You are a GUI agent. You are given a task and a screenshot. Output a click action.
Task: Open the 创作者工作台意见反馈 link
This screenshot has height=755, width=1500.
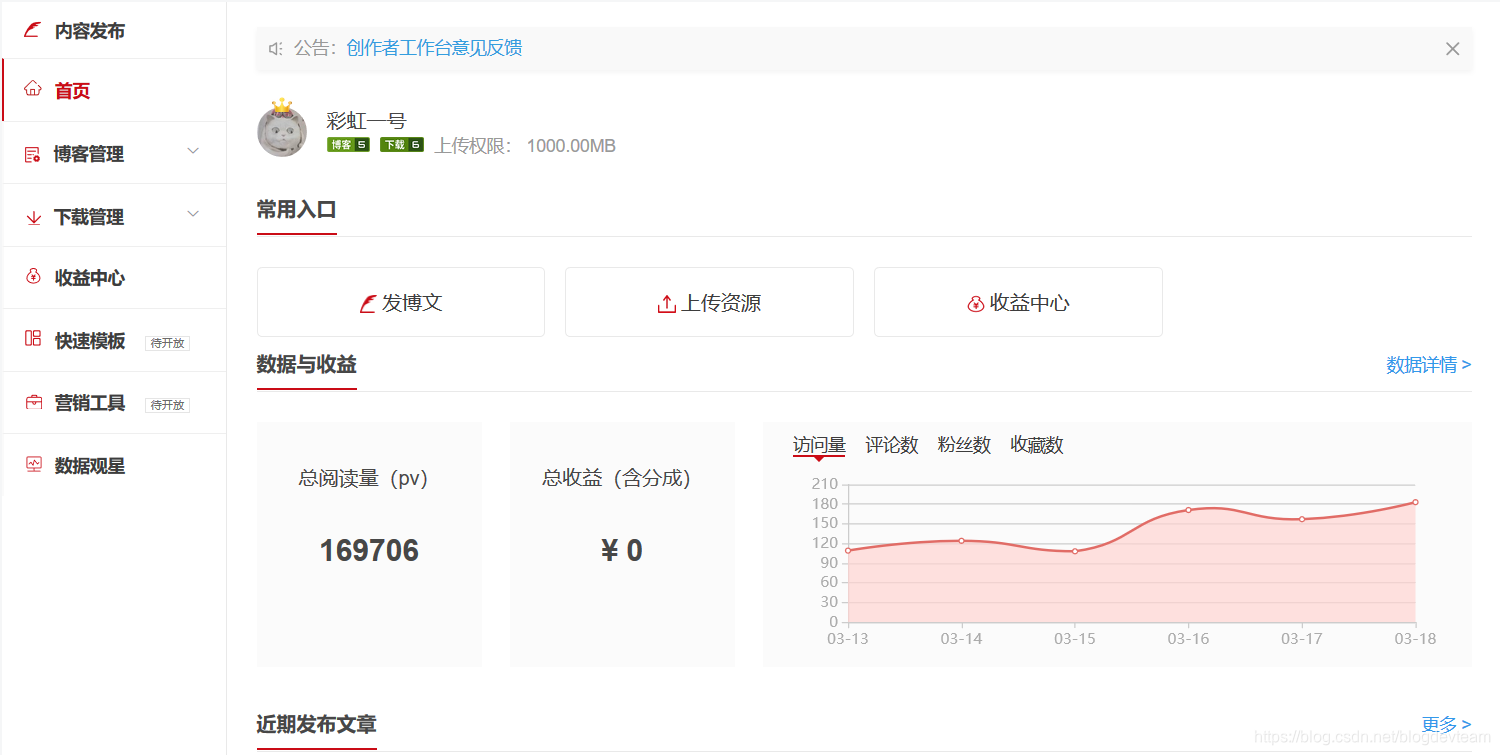[434, 48]
